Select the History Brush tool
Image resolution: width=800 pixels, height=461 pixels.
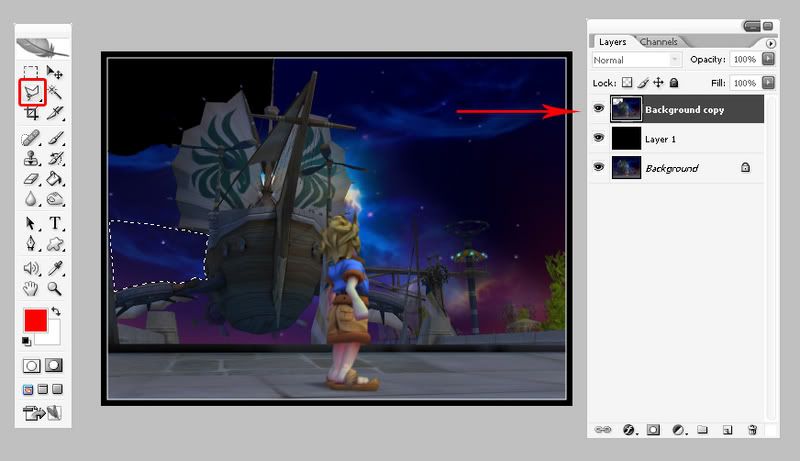55,158
